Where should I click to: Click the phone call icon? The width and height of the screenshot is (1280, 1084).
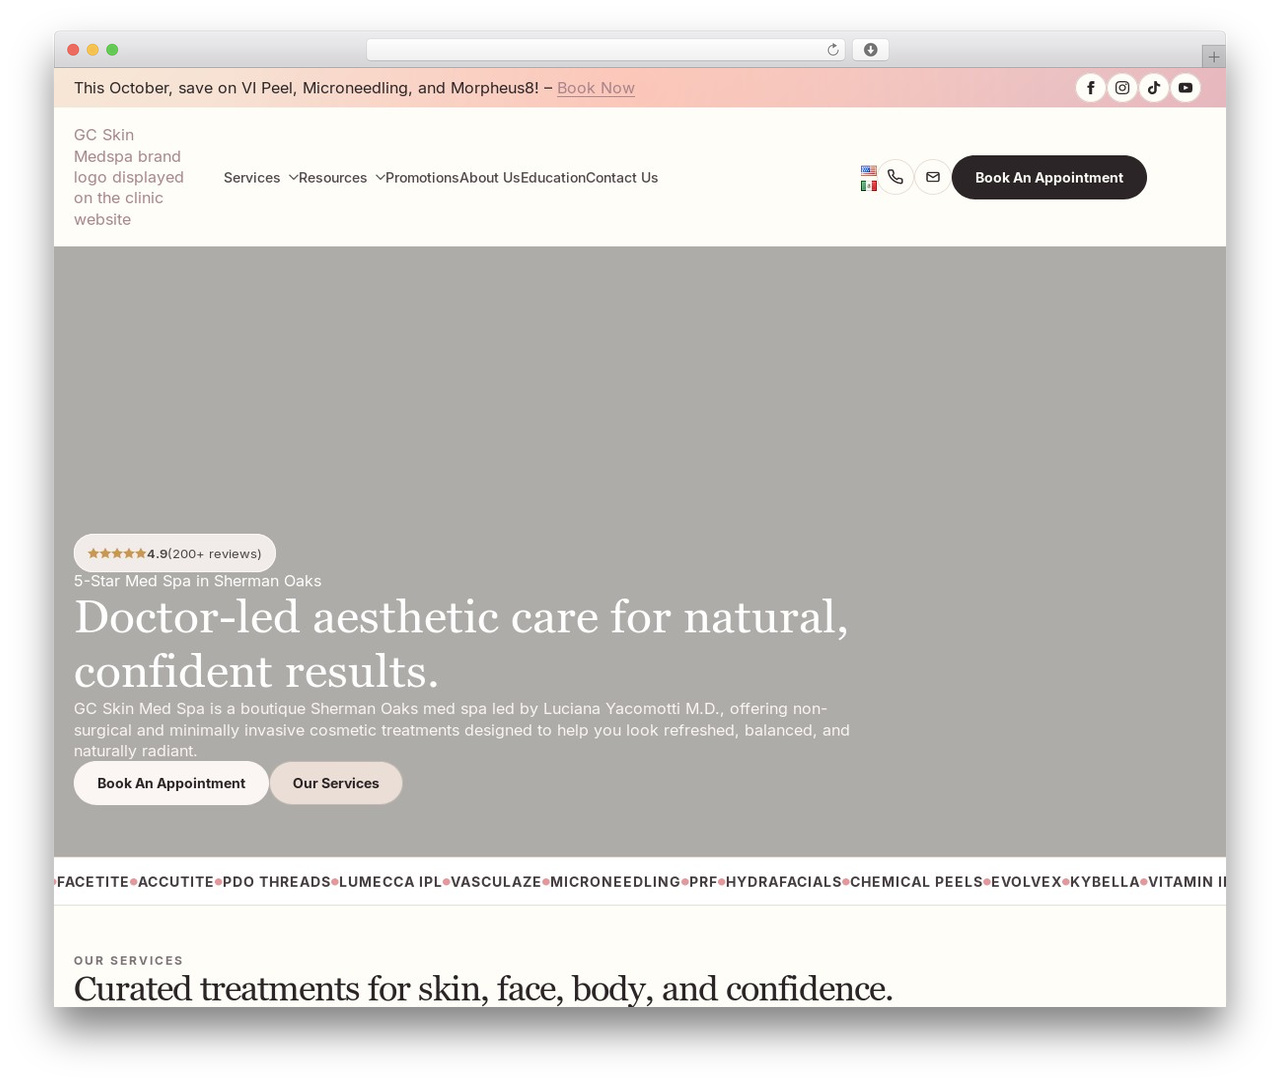(895, 177)
